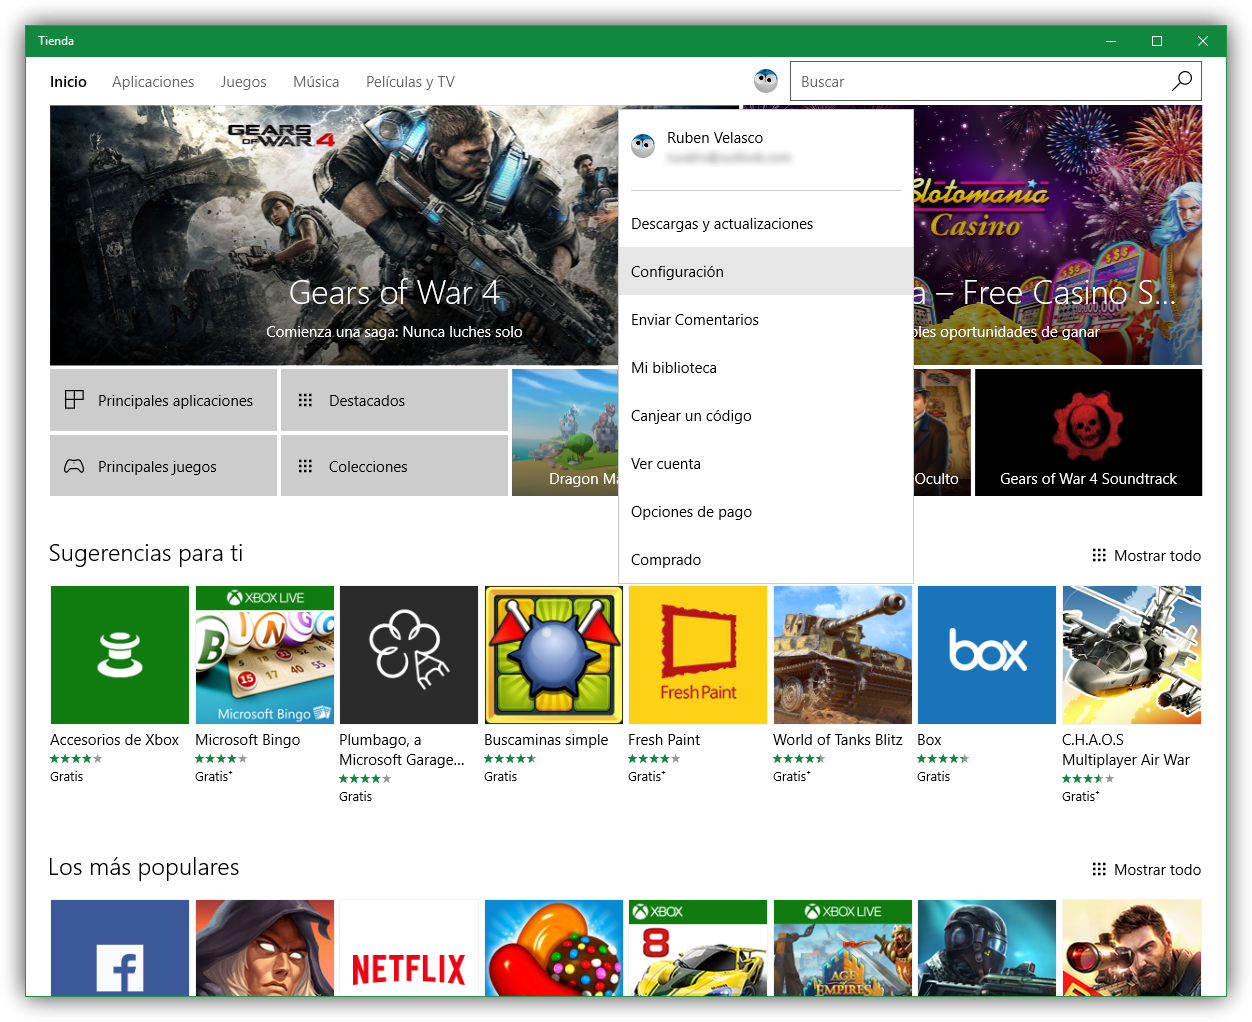Click the Los más populares heading

click(x=144, y=868)
